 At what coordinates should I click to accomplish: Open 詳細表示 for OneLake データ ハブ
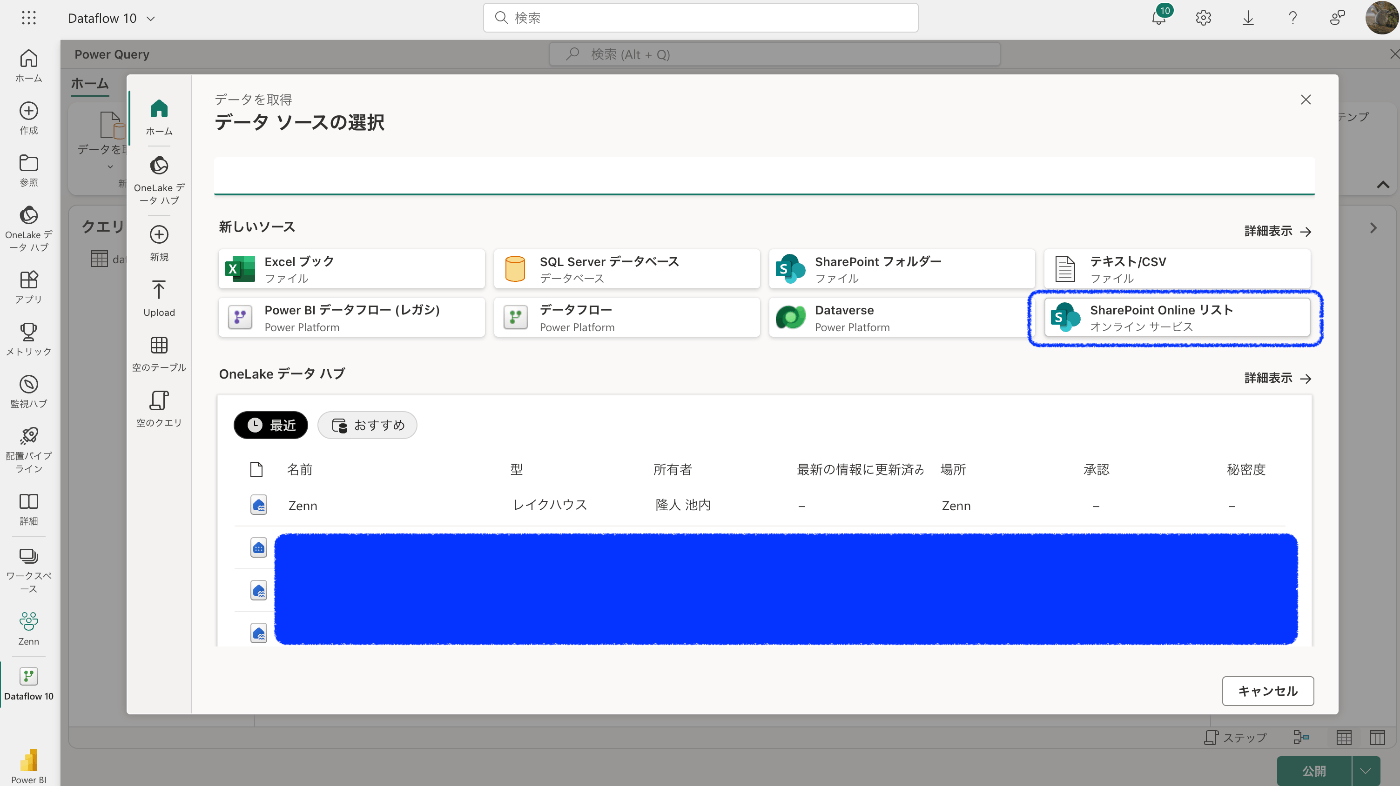tap(1278, 378)
